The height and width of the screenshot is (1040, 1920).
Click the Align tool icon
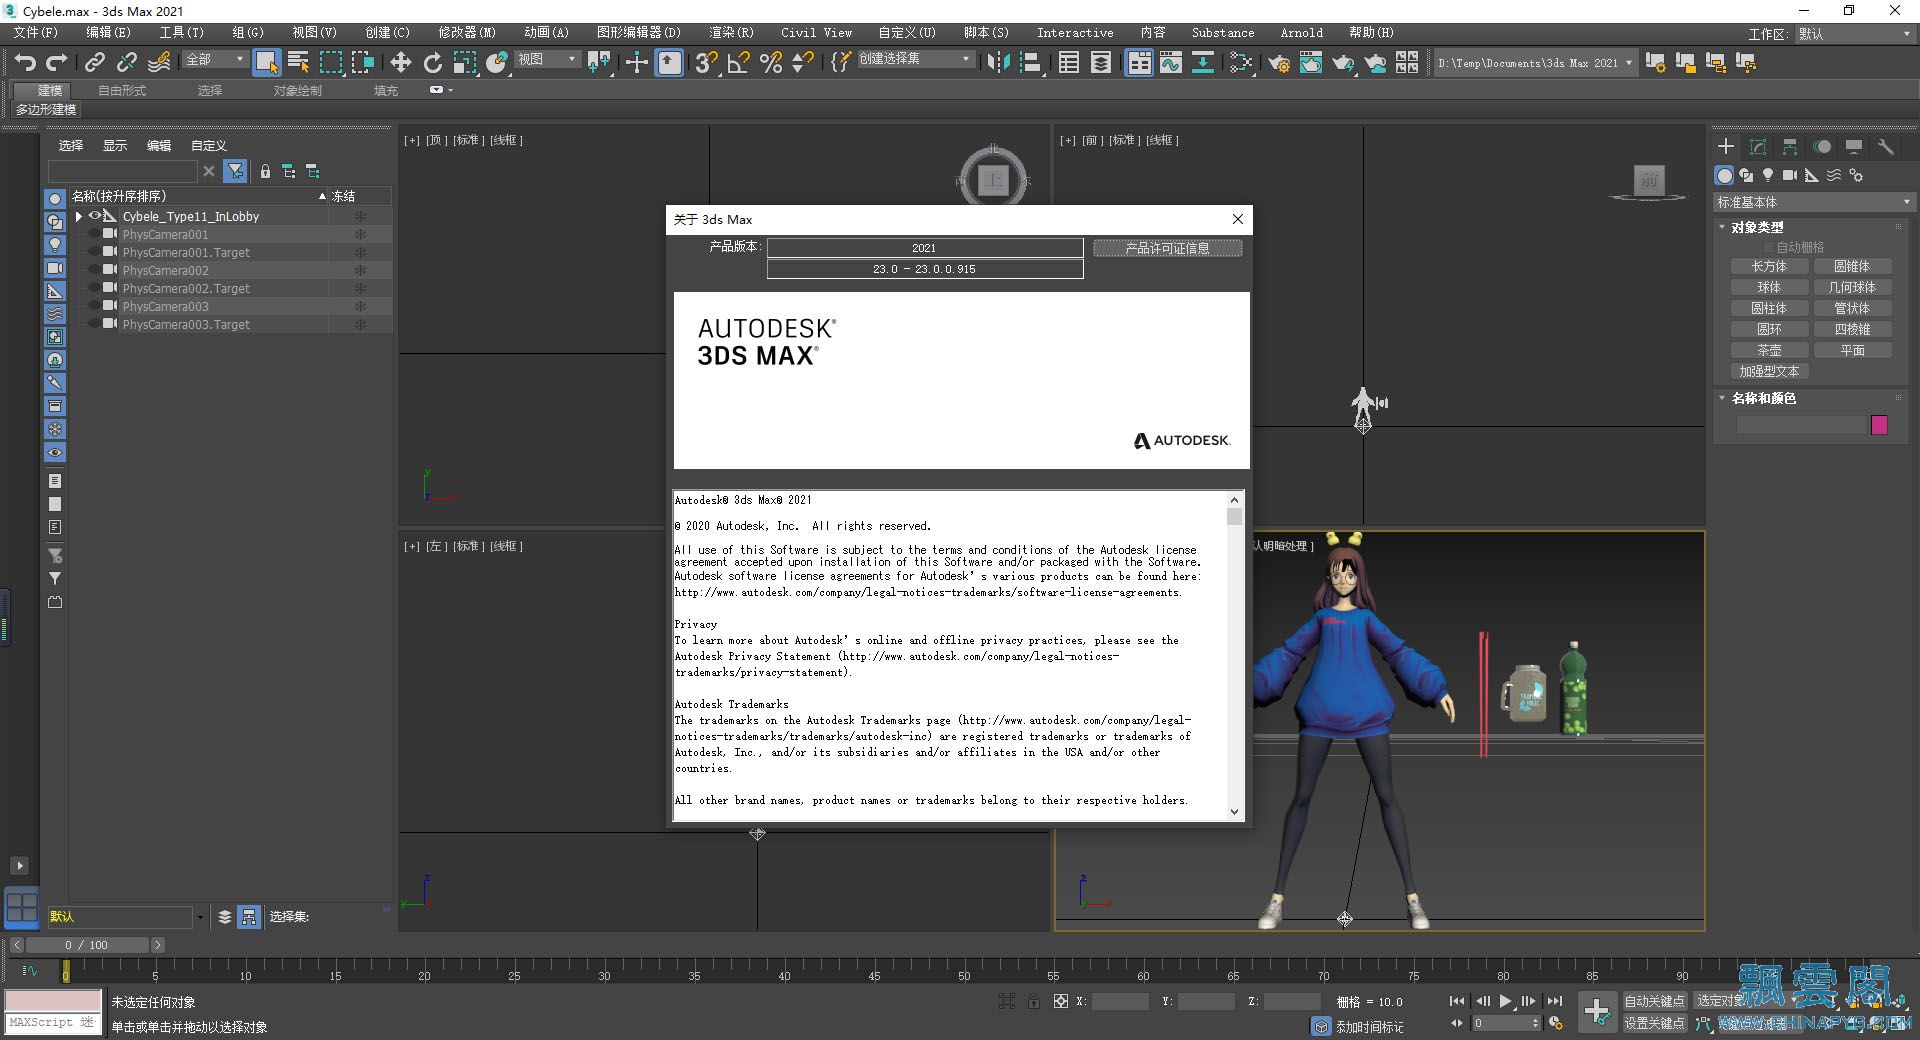click(1030, 62)
